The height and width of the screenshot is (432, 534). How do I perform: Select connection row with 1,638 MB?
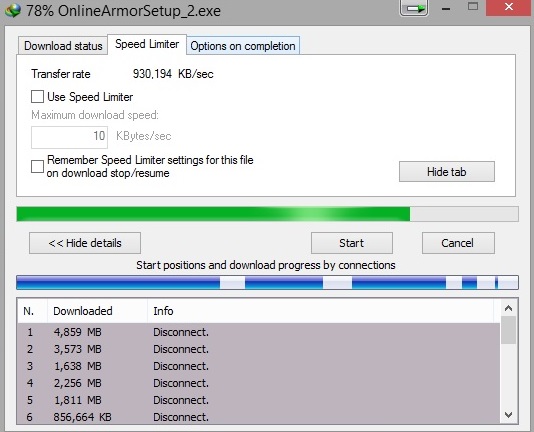pos(259,366)
